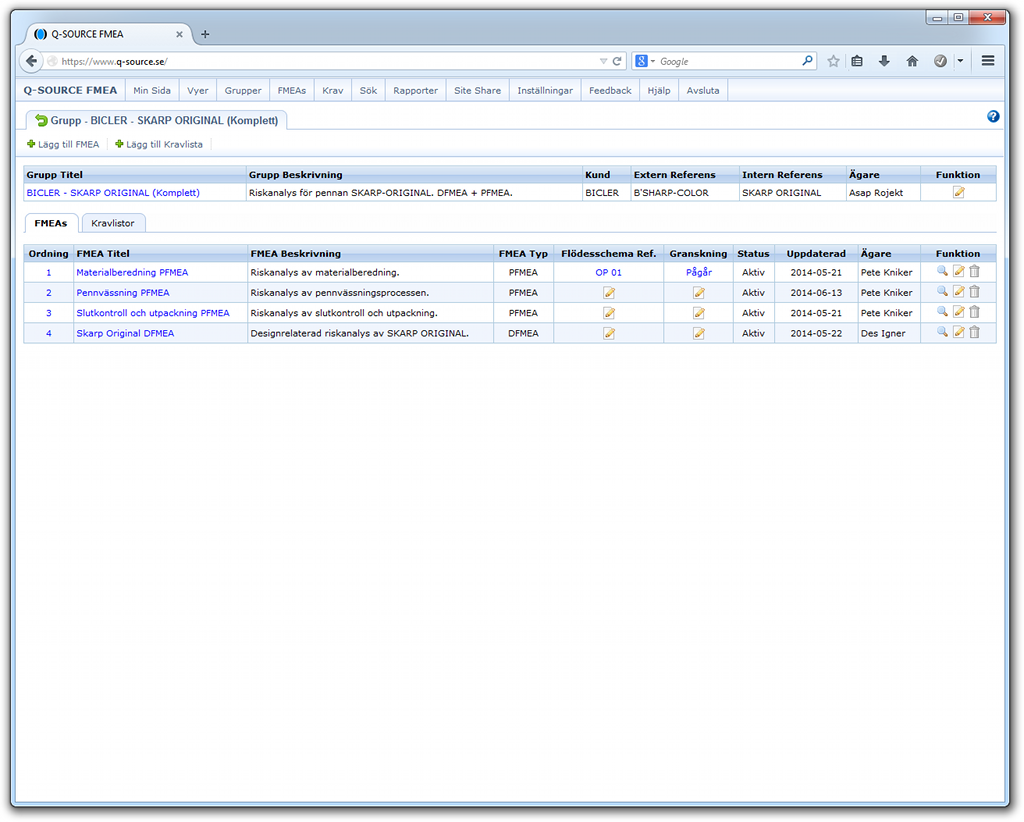This screenshot has width=1024, height=822.
Task: Open the Rapporter menu
Action: point(415,90)
